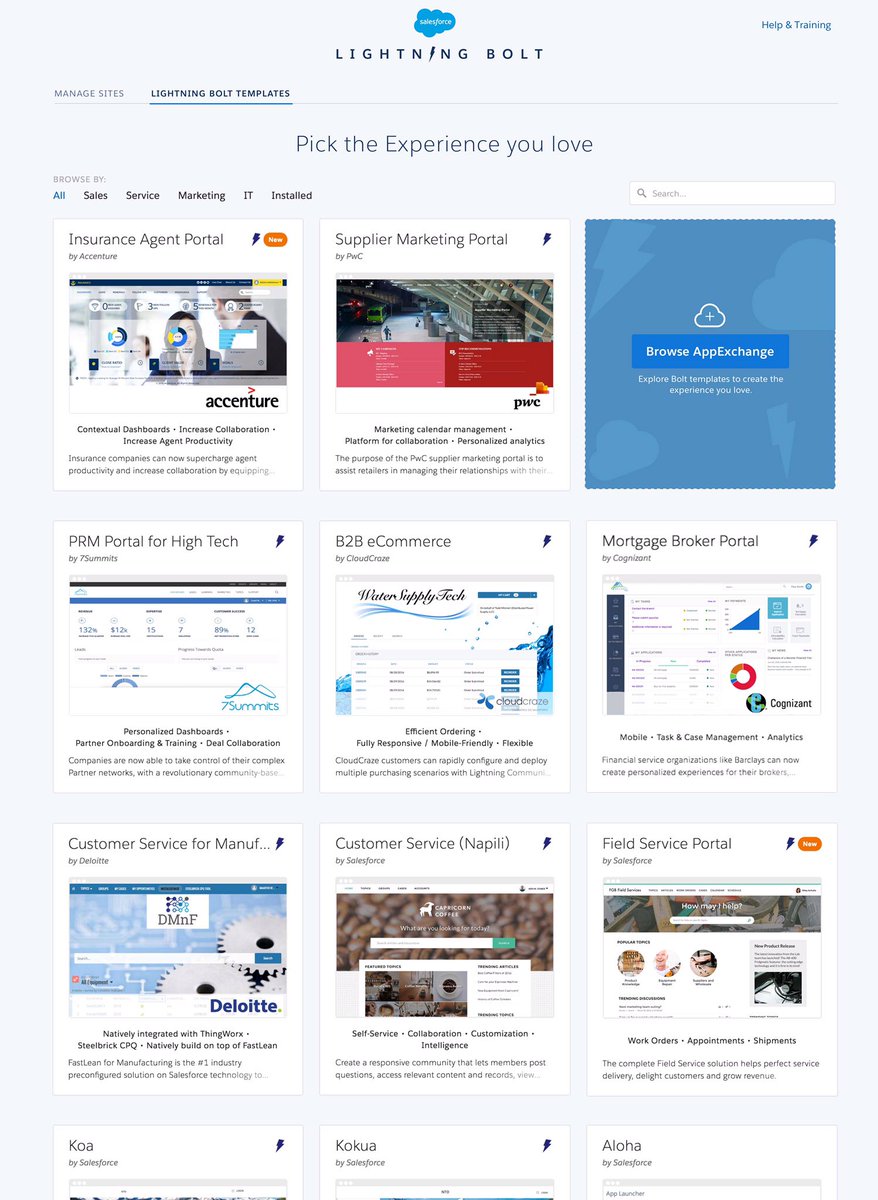This screenshot has width=878, height=1200.
Task: Click 'by CloudCraze' text
Action: [364, 559]
